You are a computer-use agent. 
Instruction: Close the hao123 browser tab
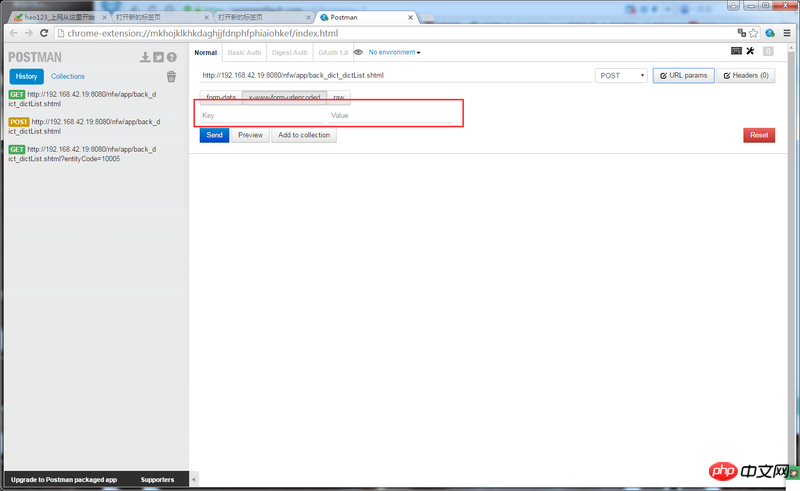click(x=105, y=17)
